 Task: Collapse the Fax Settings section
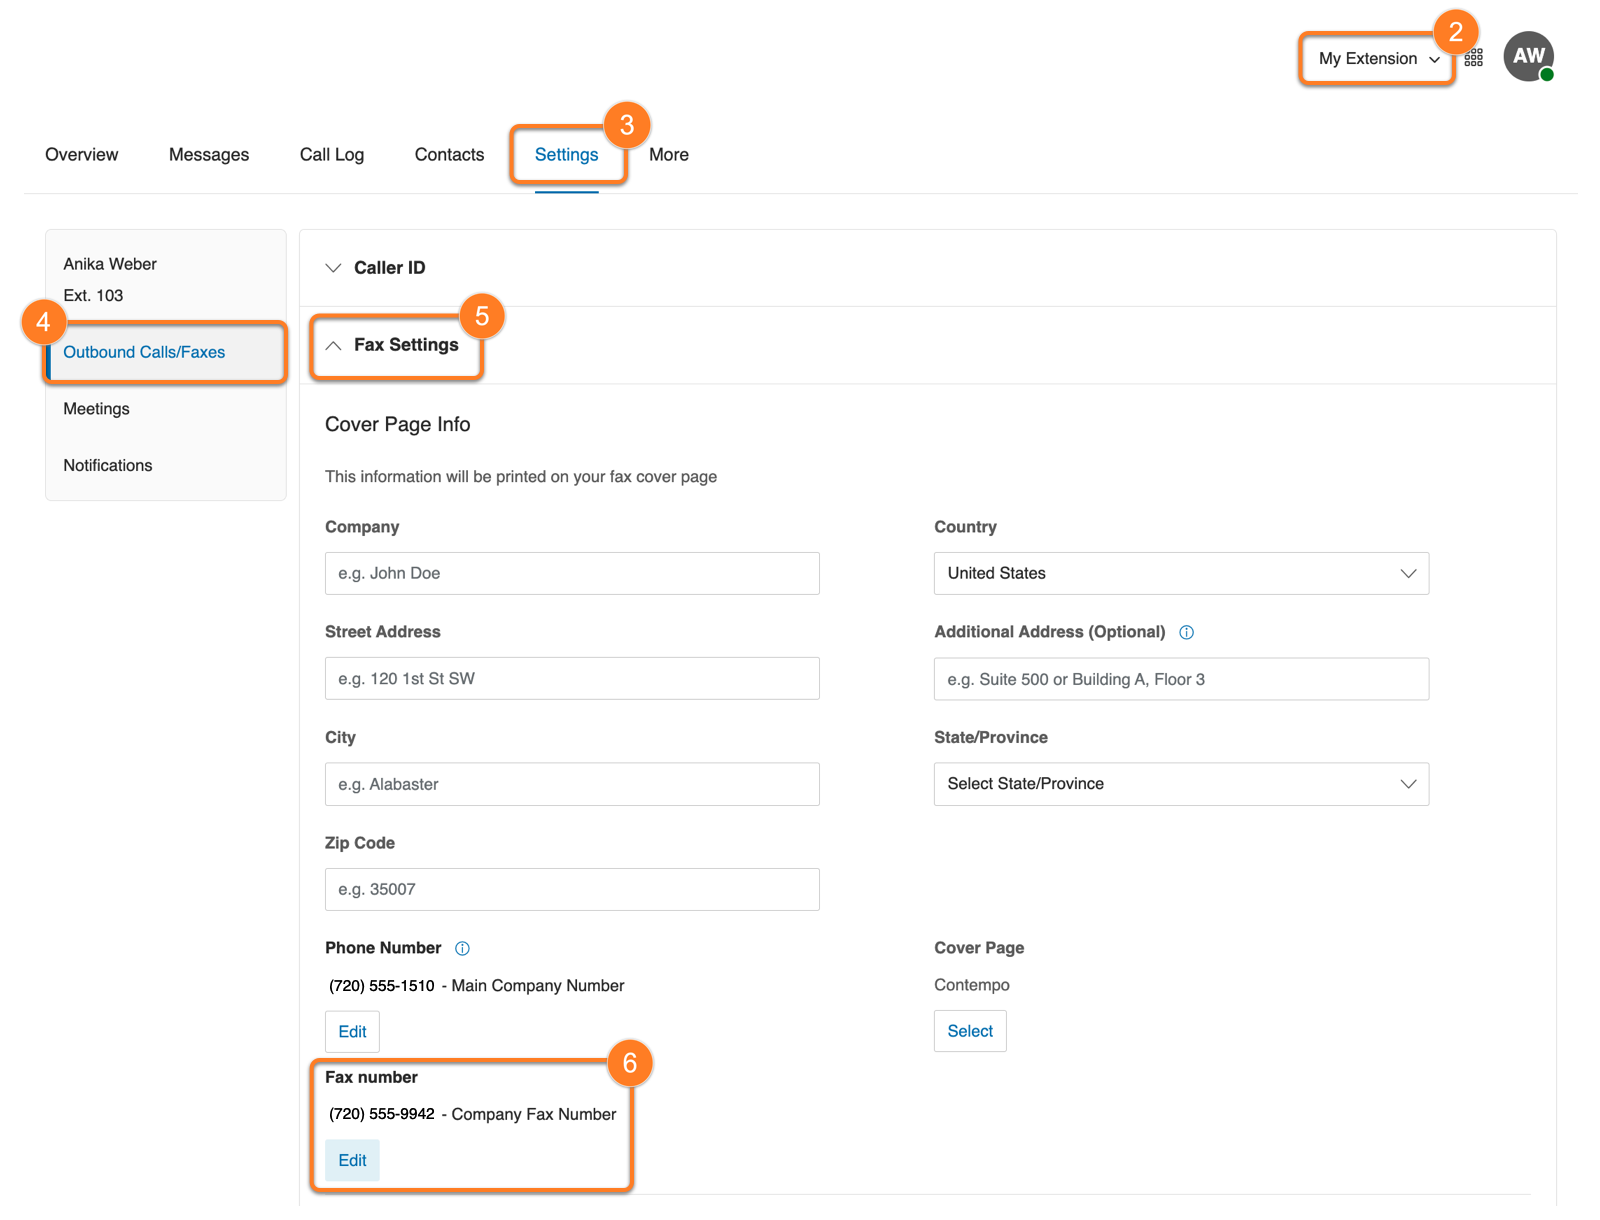point(395,345)
